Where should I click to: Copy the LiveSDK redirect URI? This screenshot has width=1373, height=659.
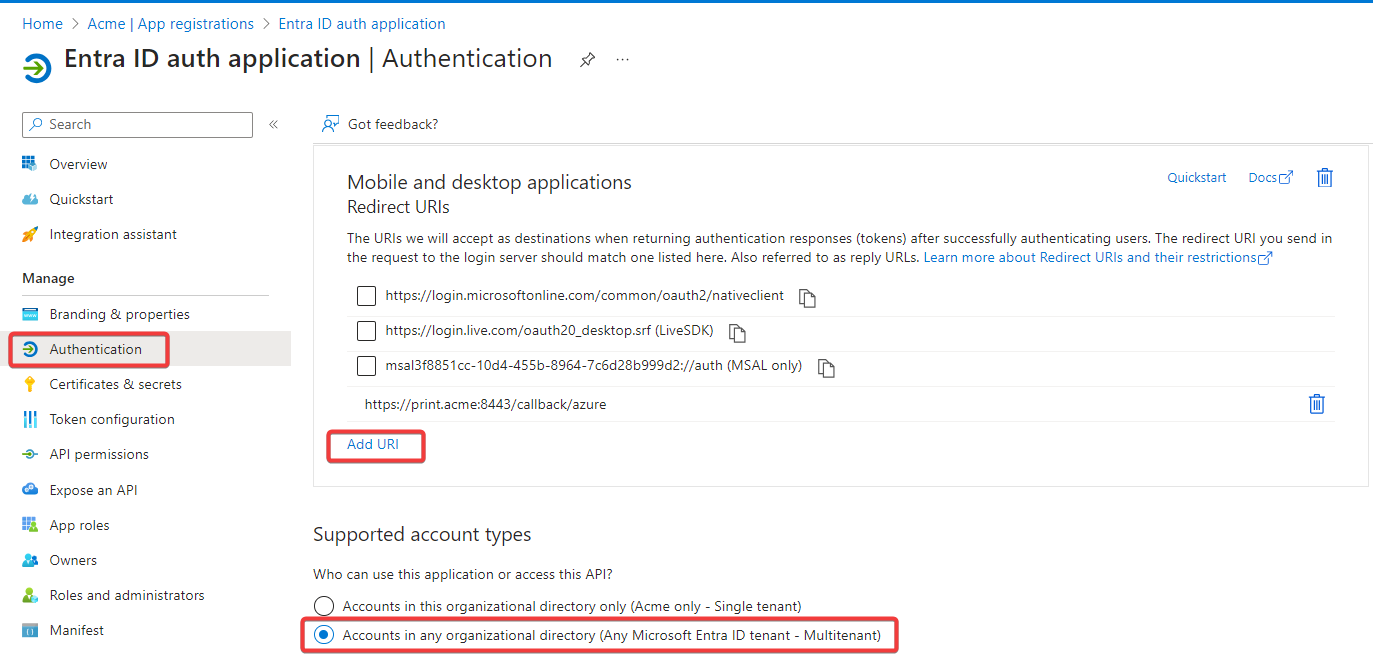click(737, 333)
